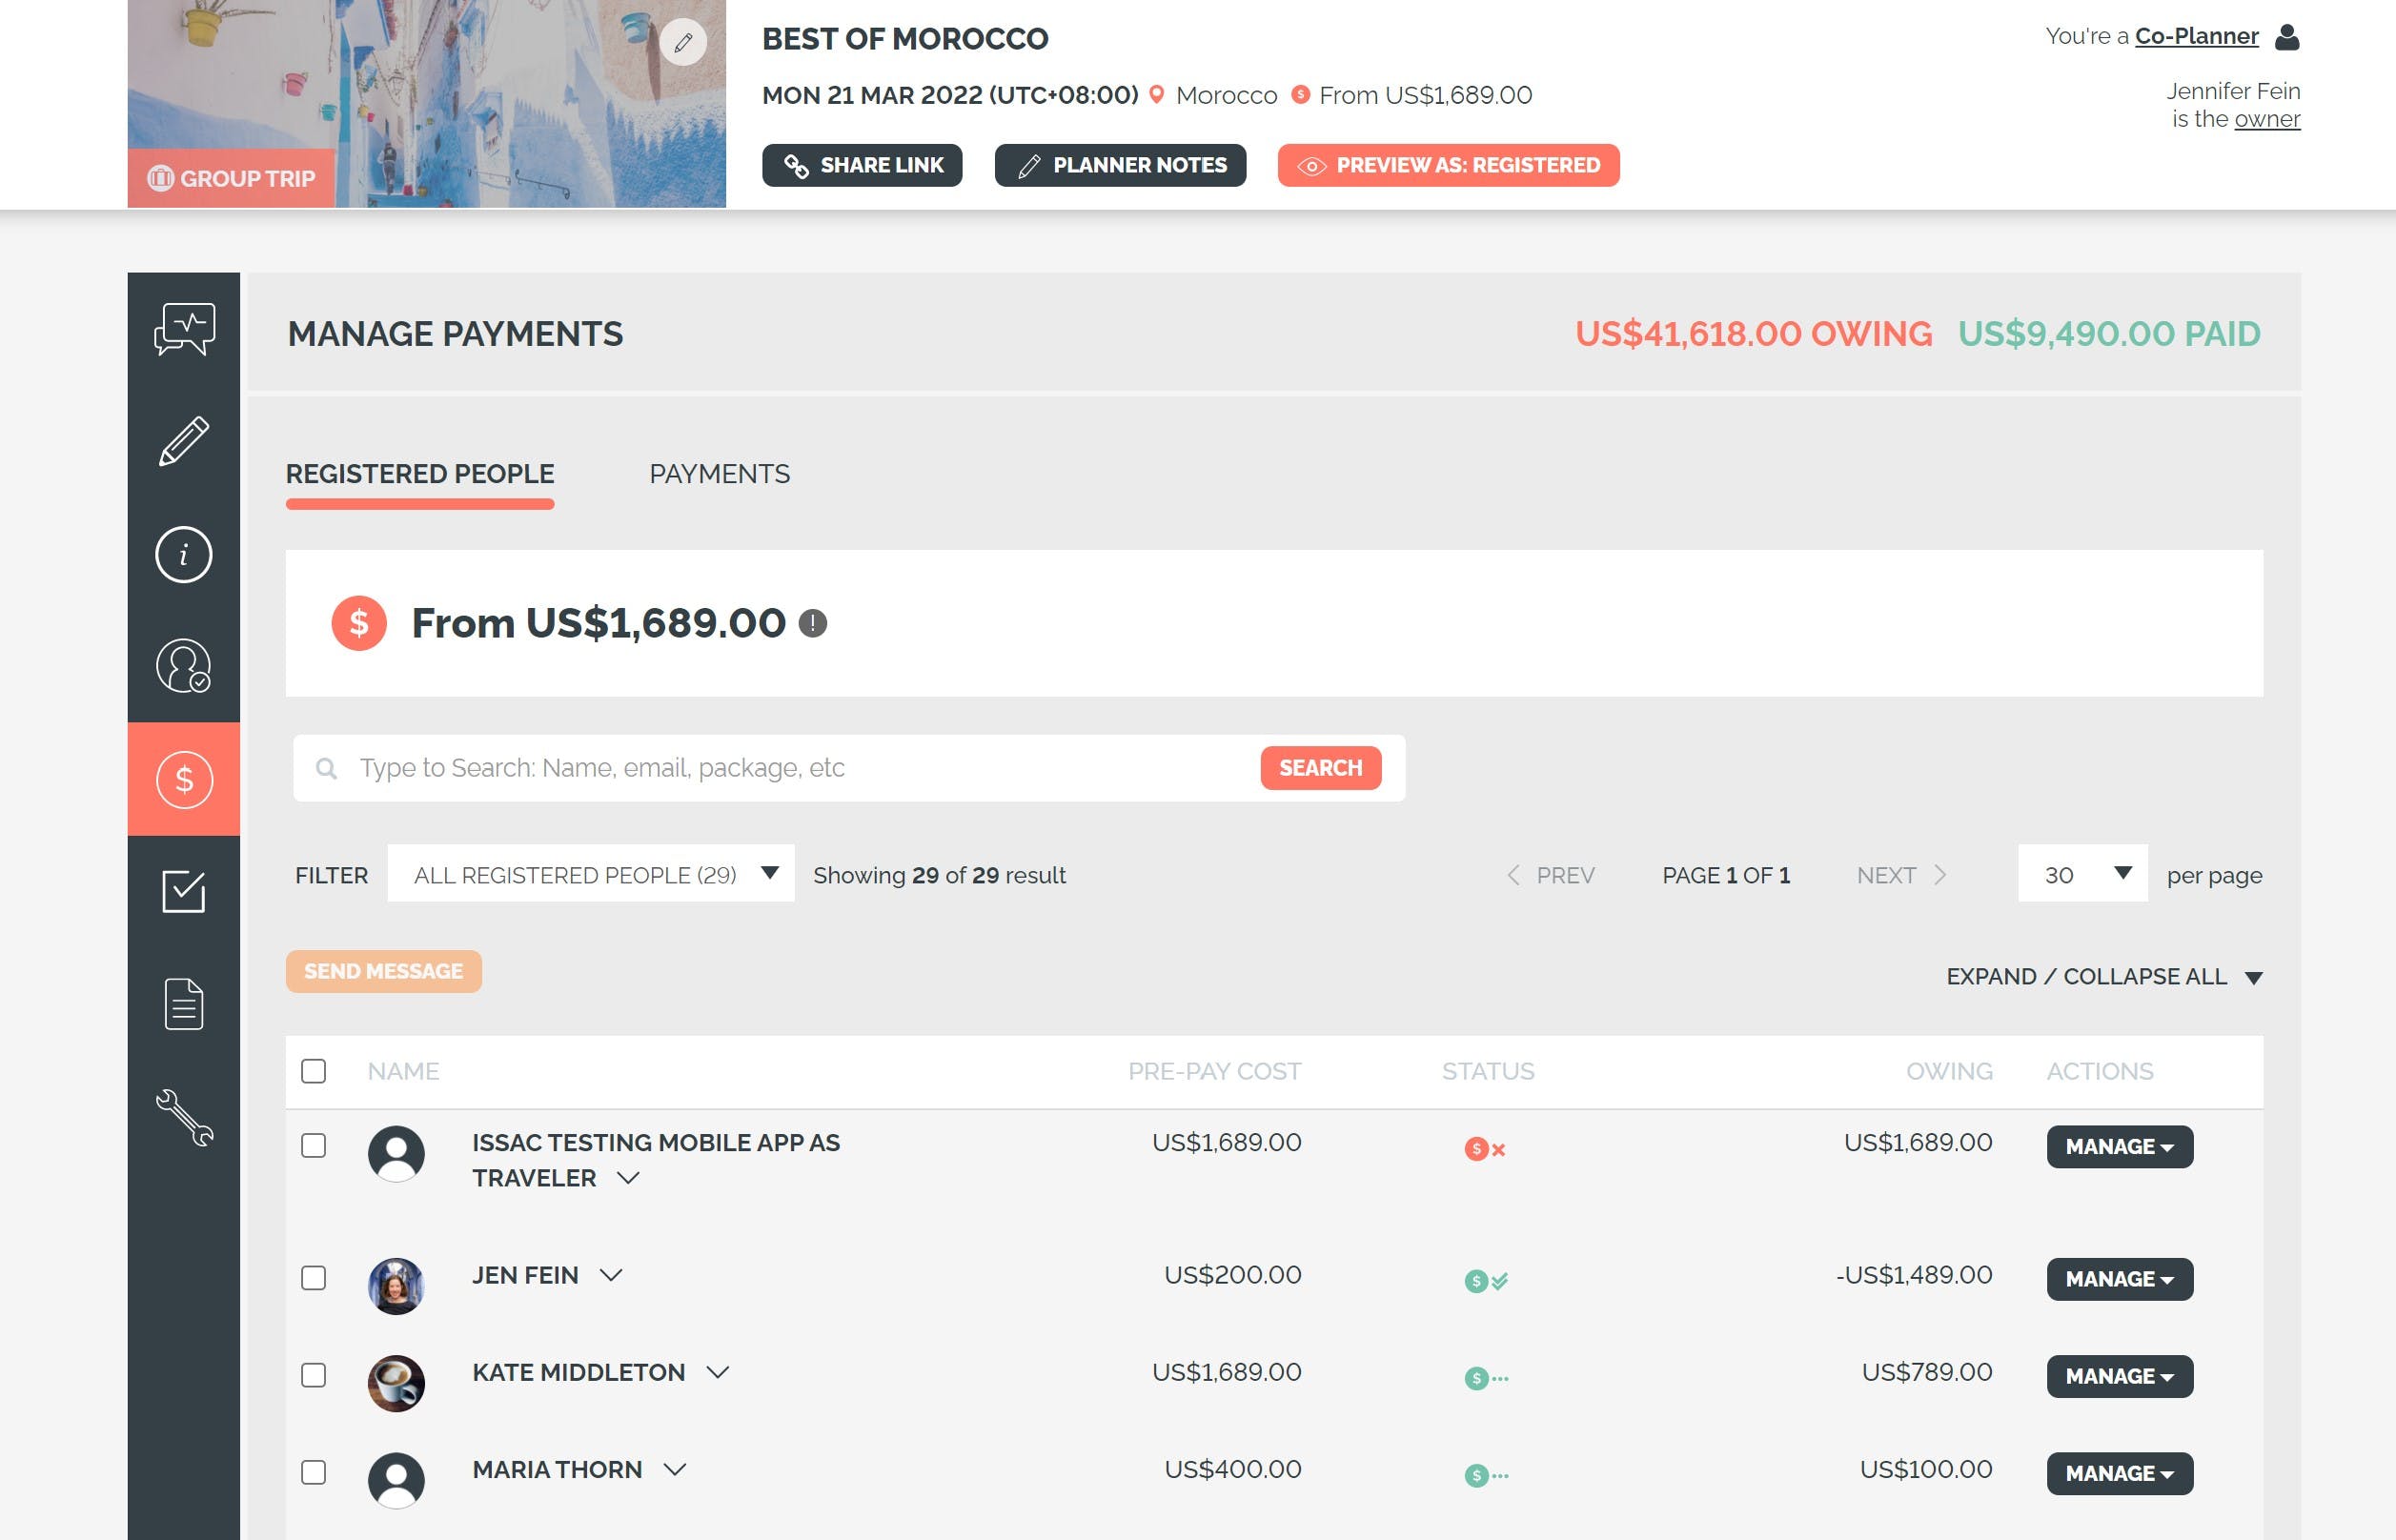Open the All Registered People filter dropdown

point(591,874)
